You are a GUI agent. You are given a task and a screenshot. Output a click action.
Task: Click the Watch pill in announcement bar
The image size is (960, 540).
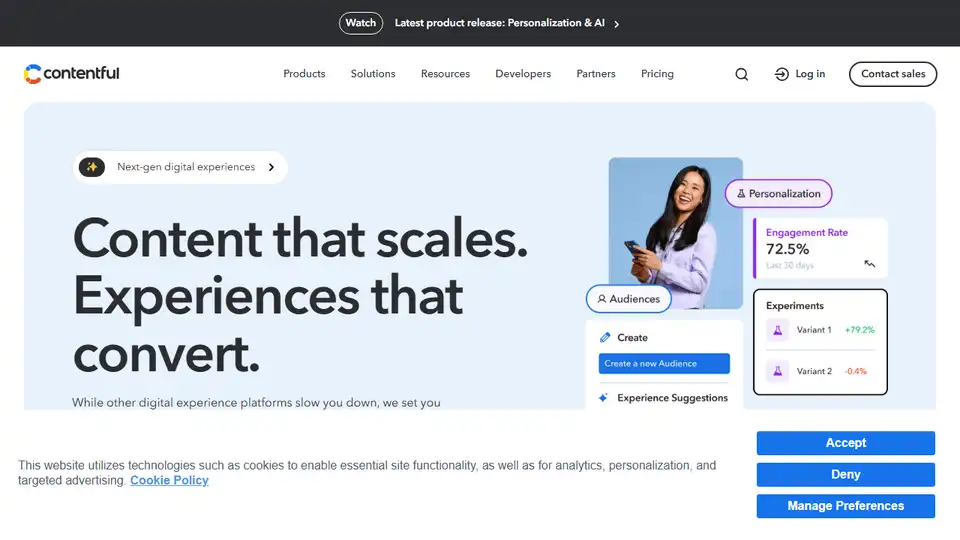coord(361,23)
